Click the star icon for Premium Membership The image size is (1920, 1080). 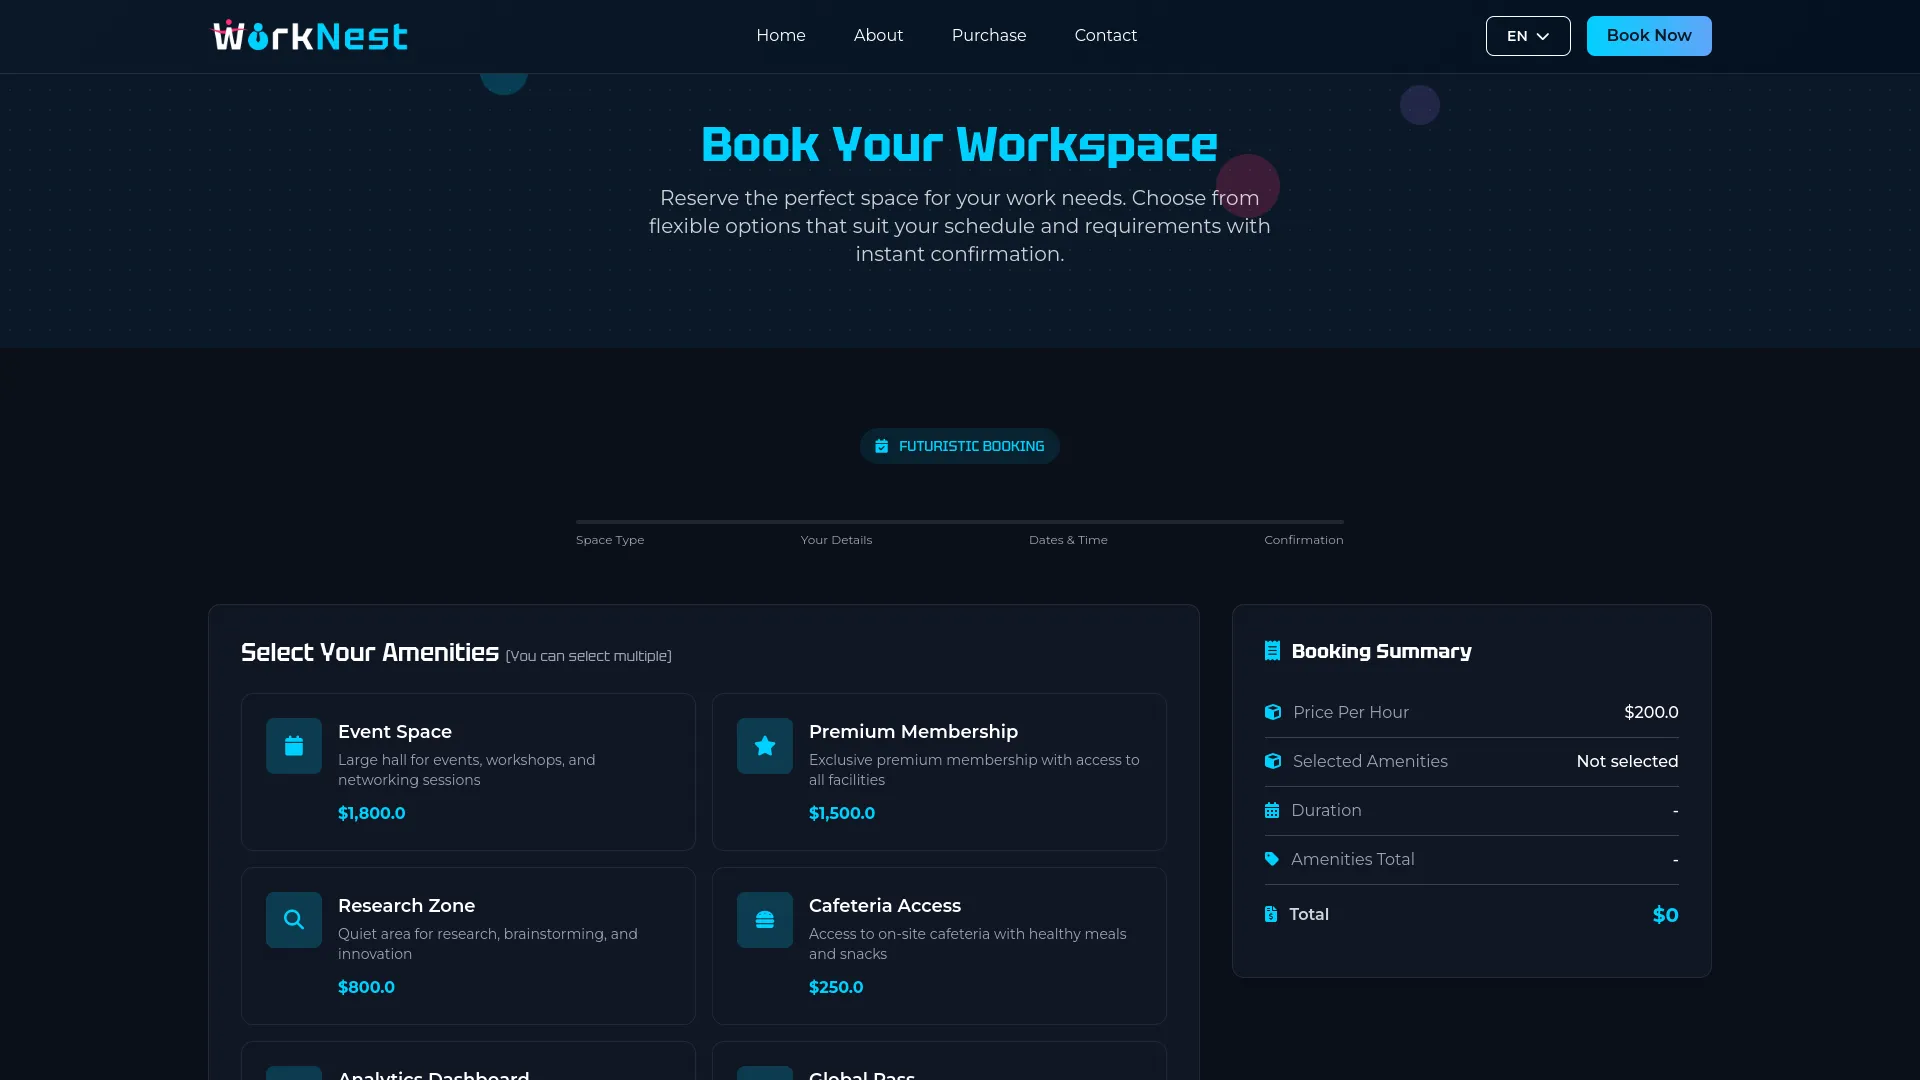(764, 746)
